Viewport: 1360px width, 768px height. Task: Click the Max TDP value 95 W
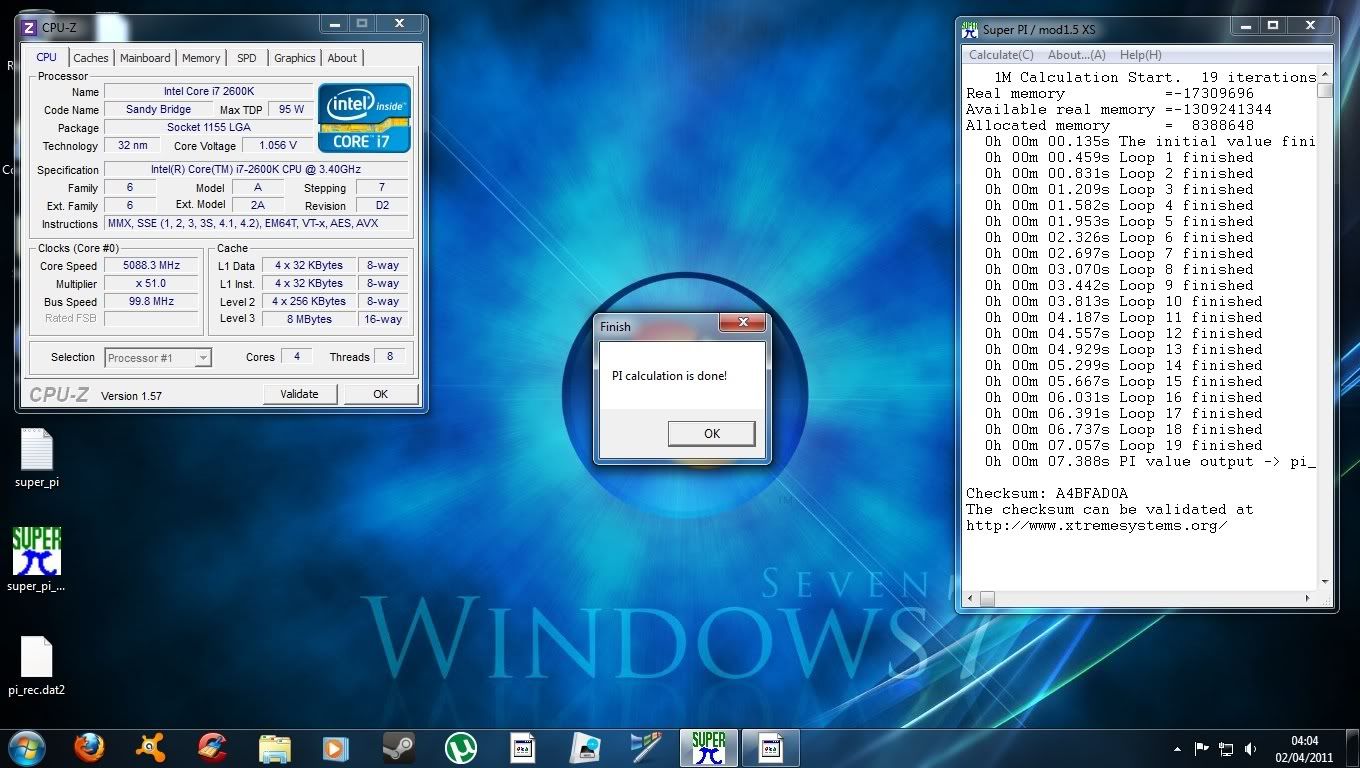coord(292,110)
